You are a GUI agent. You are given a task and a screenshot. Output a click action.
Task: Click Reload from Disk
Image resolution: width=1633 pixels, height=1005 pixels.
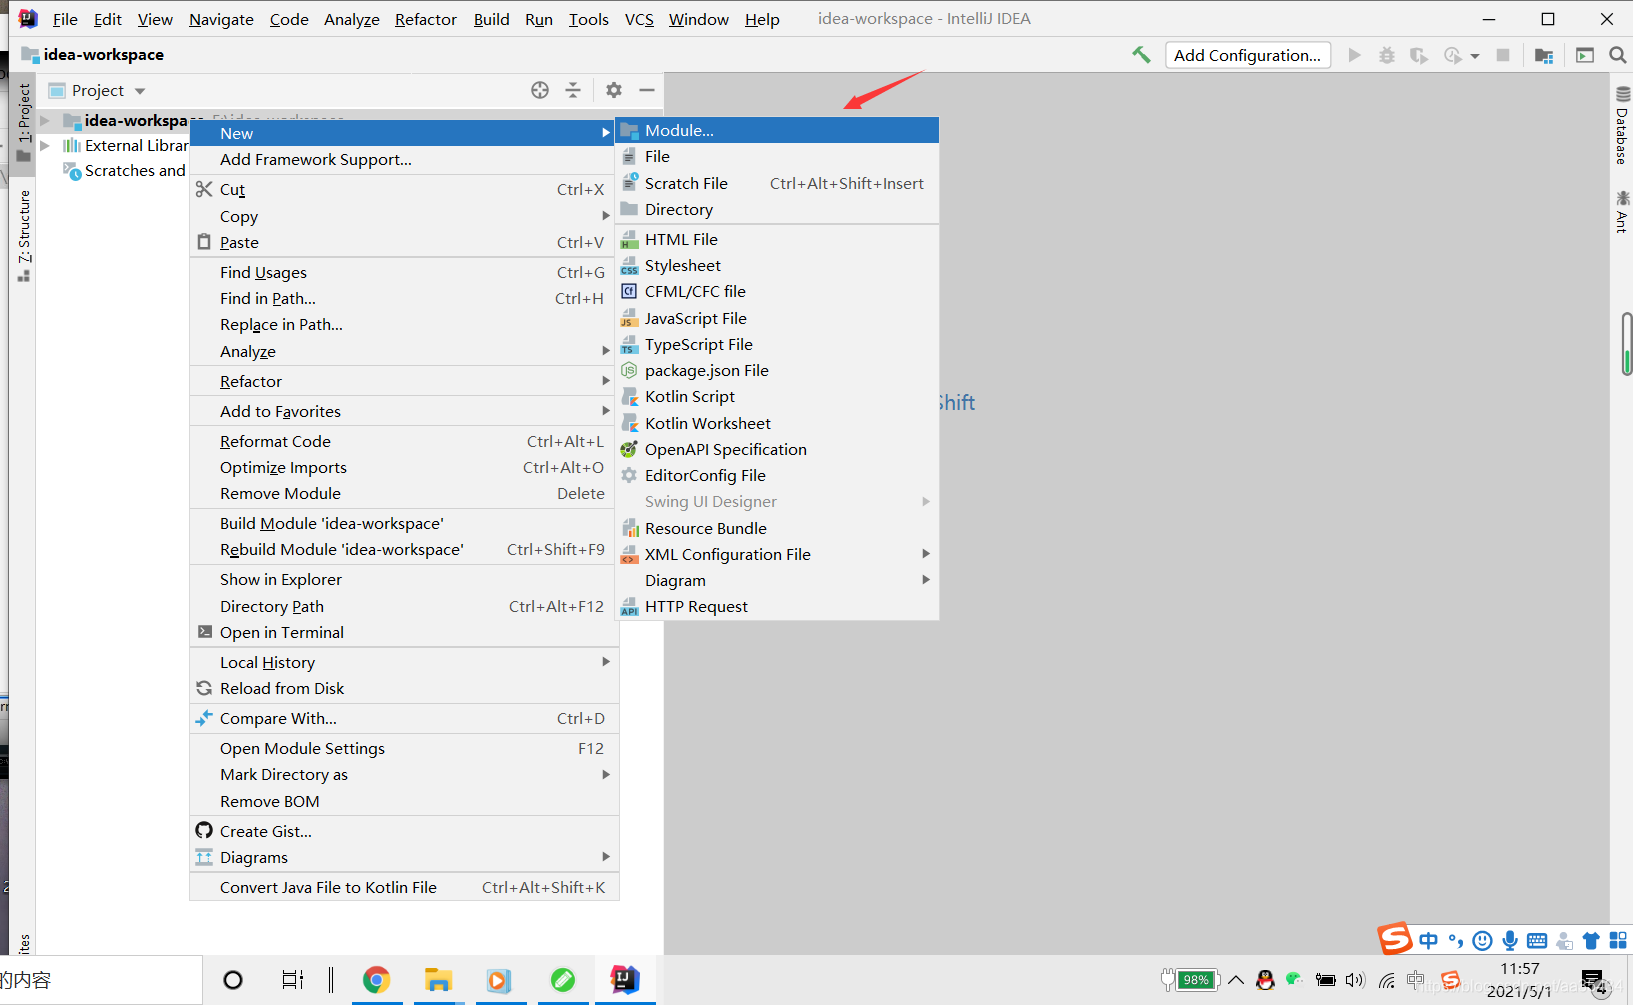(x=404, y=688)
